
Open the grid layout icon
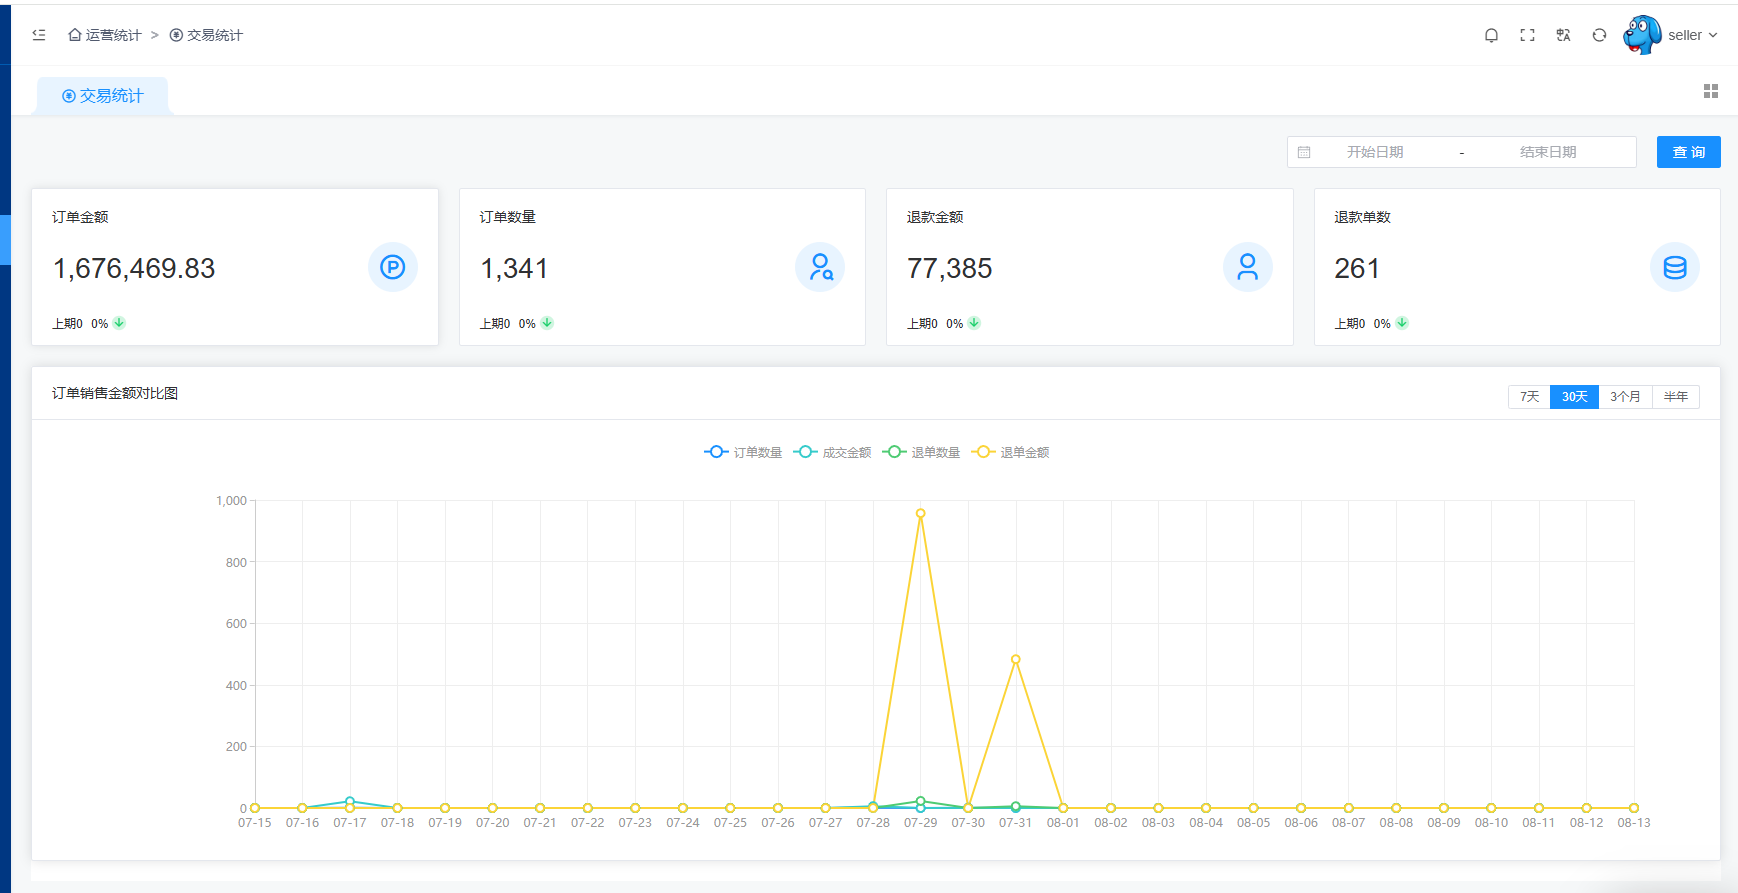1711,91
